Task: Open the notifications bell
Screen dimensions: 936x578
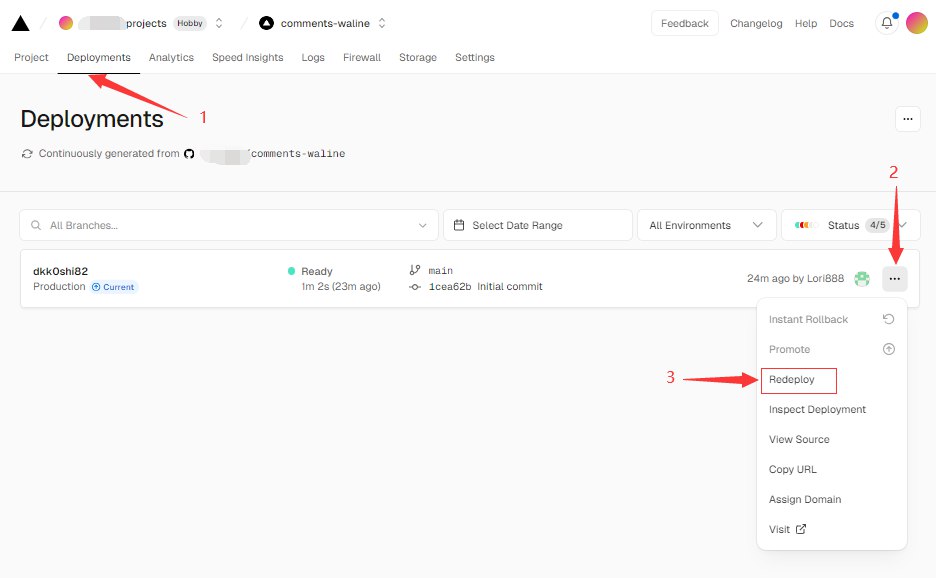Action: 886,23
